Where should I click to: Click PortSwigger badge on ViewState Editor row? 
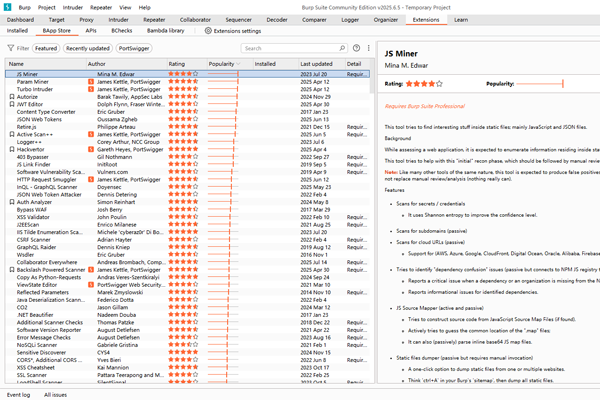(91, 285)
